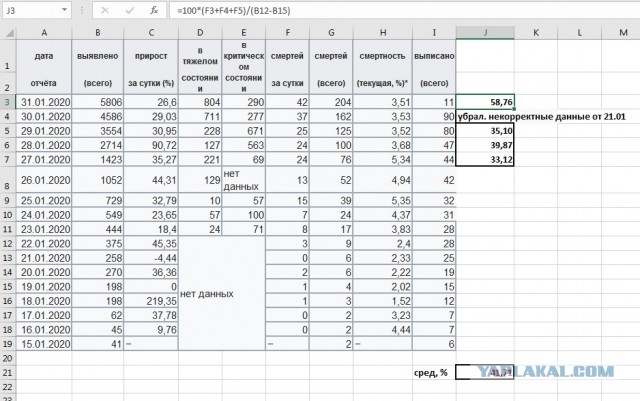640x401 pixels.
Task: Select column H header
Action: coord(383,33)
